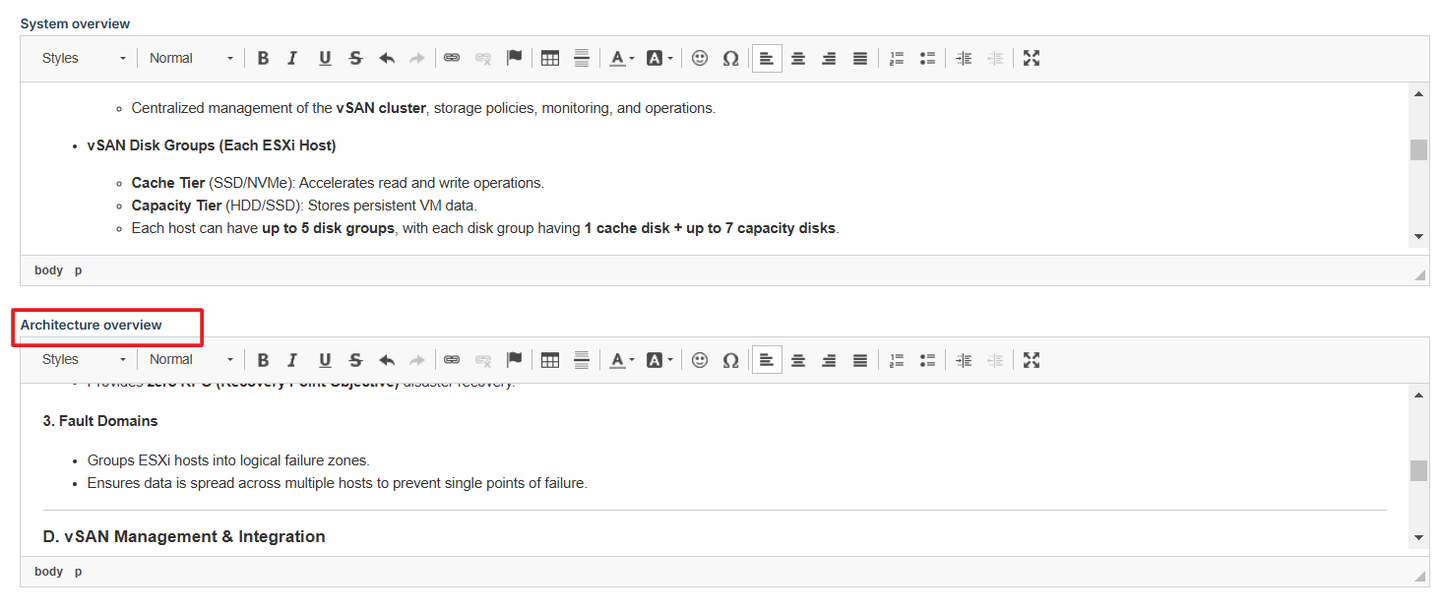Open Normal format dropdown in Architecture overview editor
The image size is (1440, 602).
tap(190, 360)
